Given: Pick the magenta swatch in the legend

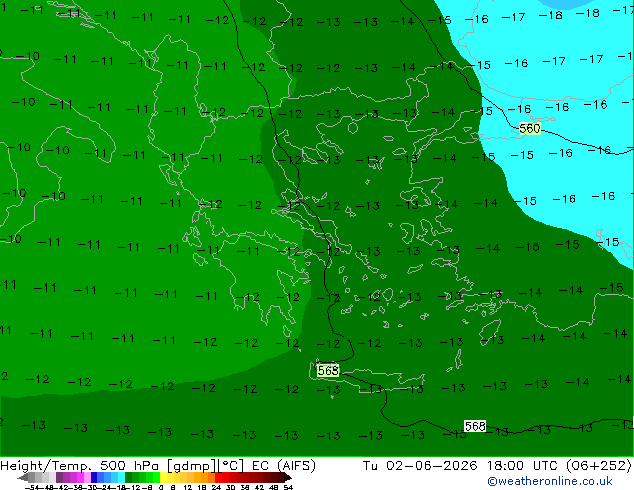Looking at the screenshot, I should point(80,477).
